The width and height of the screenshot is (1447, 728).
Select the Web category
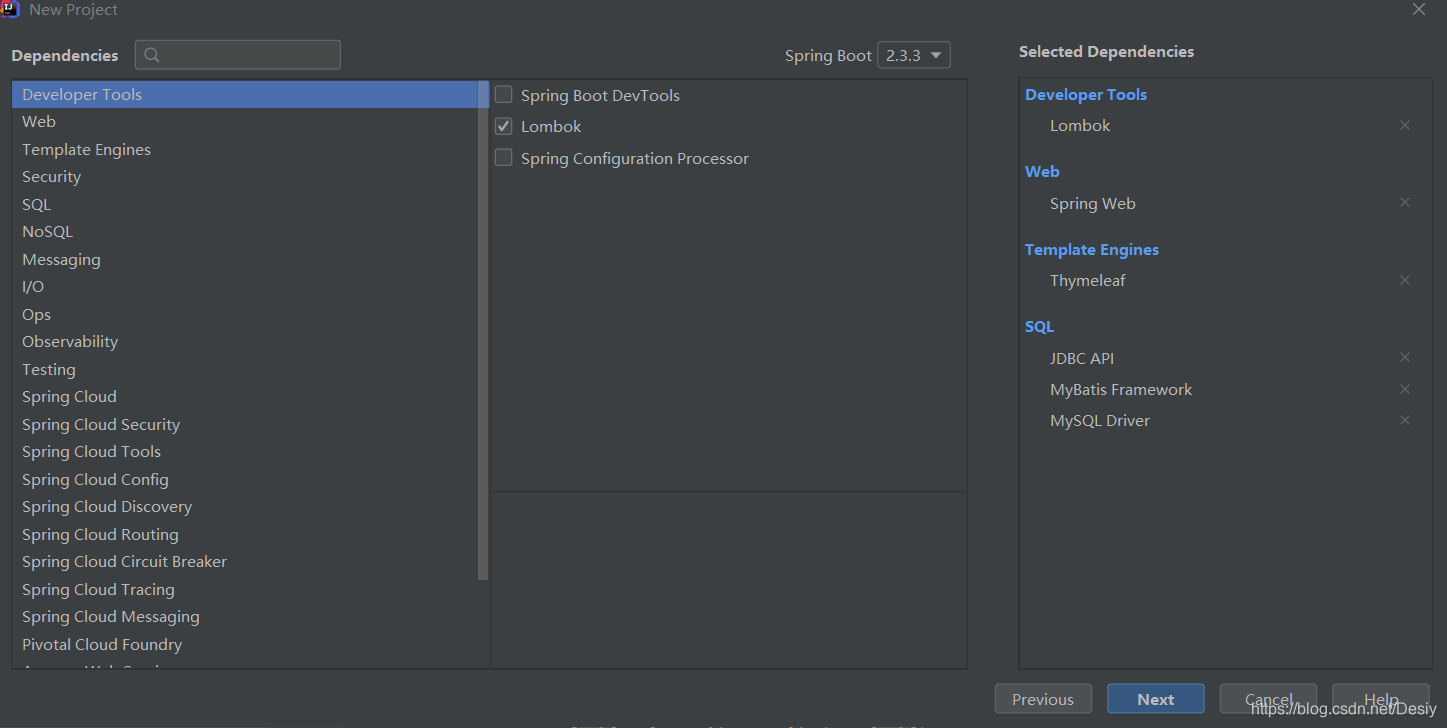pos(245,121)
